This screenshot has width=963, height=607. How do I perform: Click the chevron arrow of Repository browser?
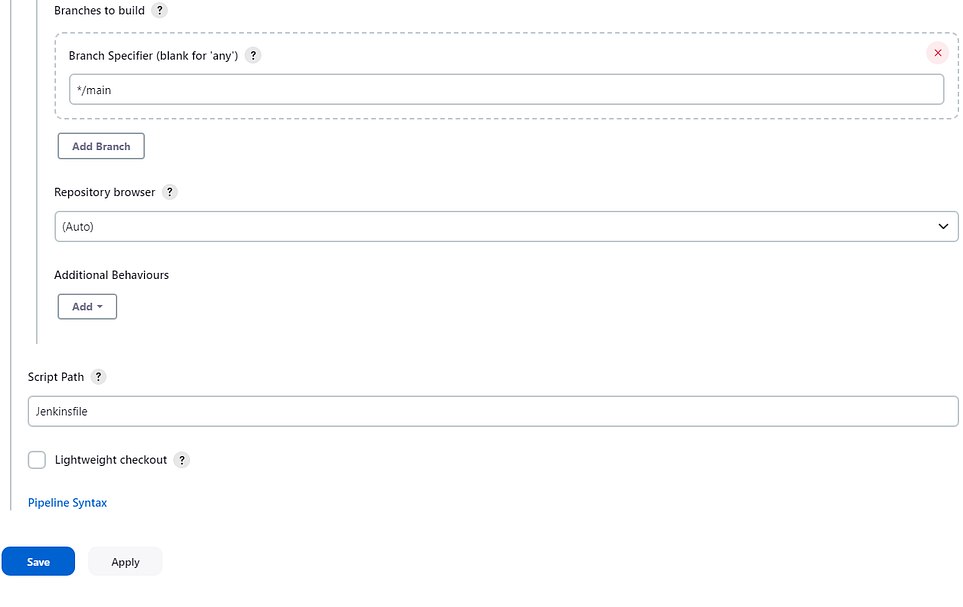tap(943, 227)
